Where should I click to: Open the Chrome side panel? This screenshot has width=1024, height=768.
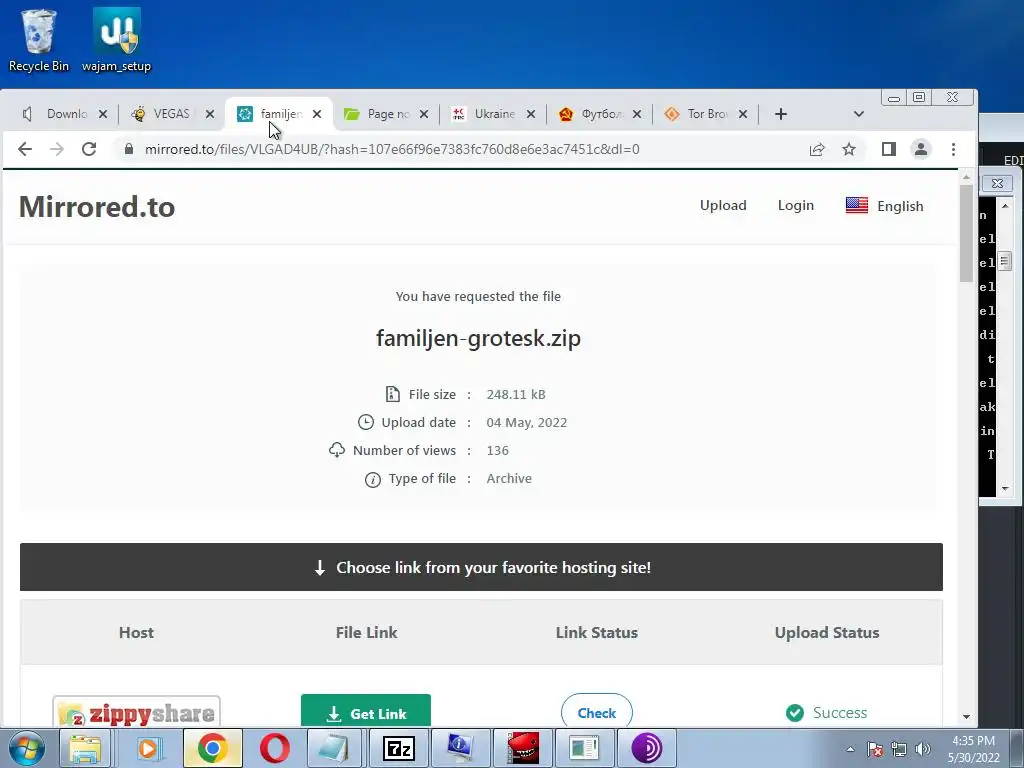pos(888,150)
